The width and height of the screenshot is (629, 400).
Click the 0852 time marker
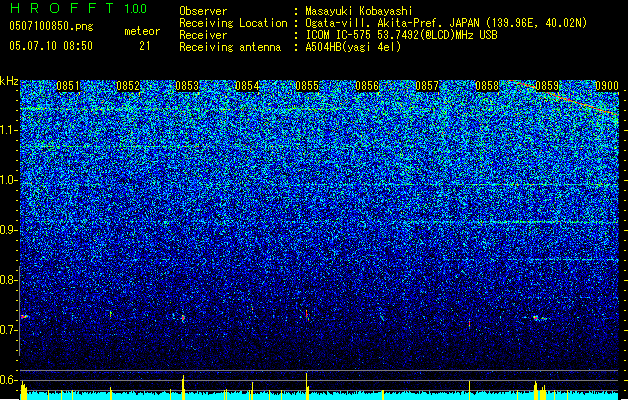point(128,86)
